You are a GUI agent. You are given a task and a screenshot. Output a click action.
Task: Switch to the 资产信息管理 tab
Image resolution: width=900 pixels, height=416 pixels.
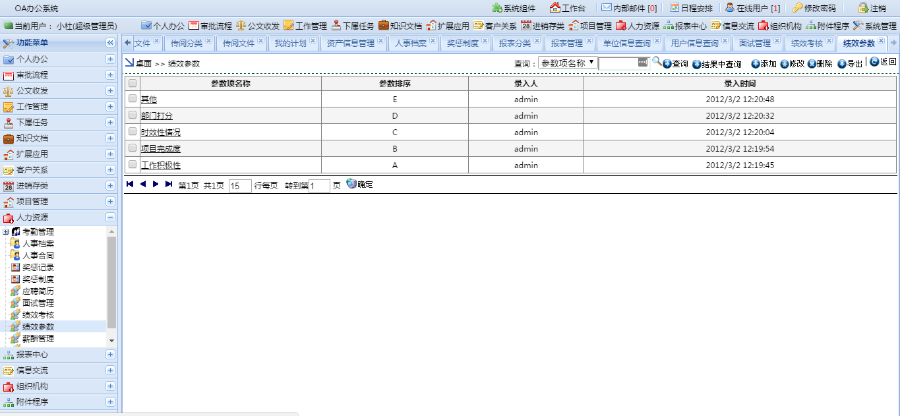(350, 44)
